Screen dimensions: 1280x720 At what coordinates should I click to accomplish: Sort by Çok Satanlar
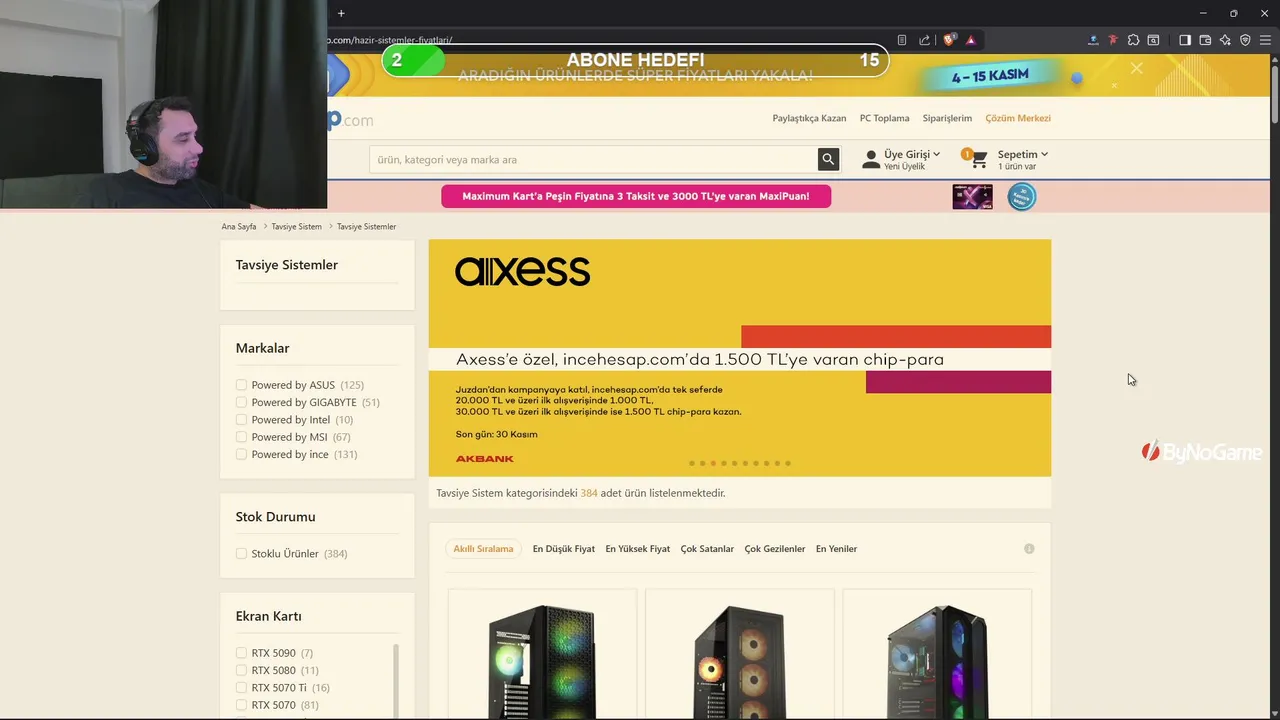point(707,548)
